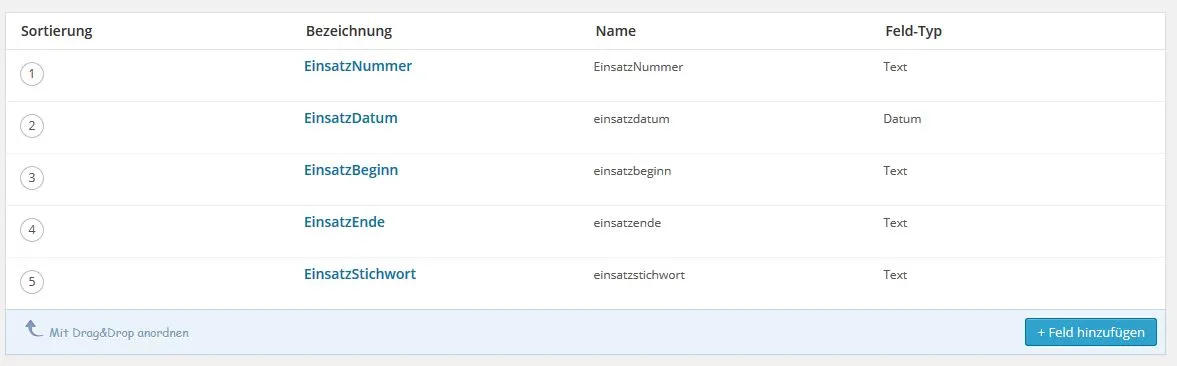This screenshot has height=366, width=1177.
Task: Select the name cell 'einsatzbeginn'
Action: [x=632, y=171]
